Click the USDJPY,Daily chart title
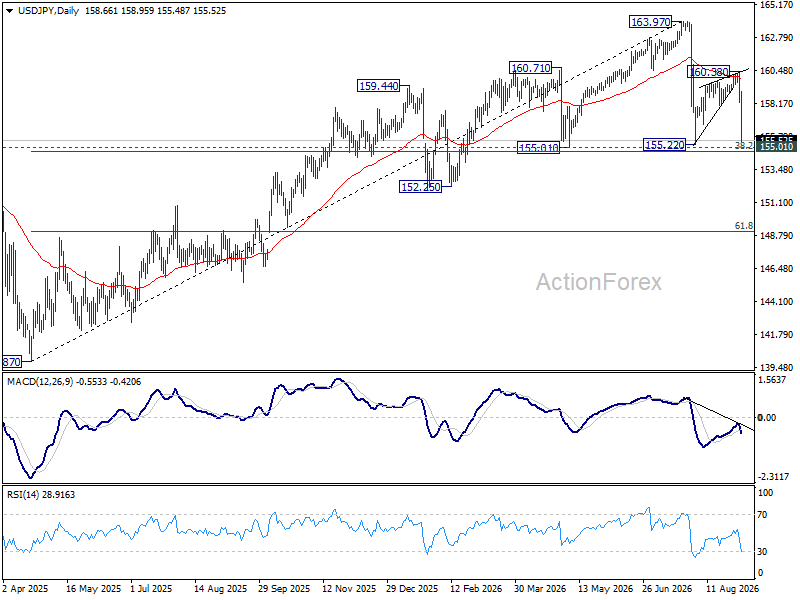 48,11
